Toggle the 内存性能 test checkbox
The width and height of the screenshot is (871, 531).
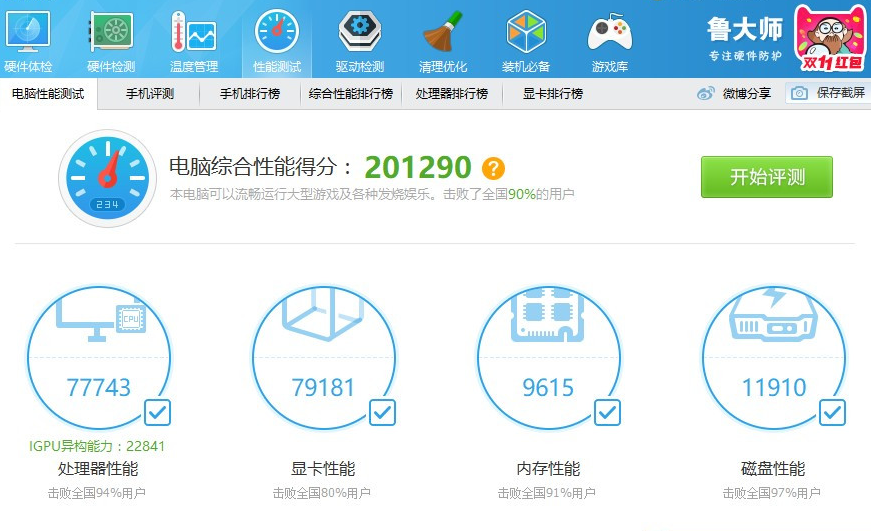608,413
